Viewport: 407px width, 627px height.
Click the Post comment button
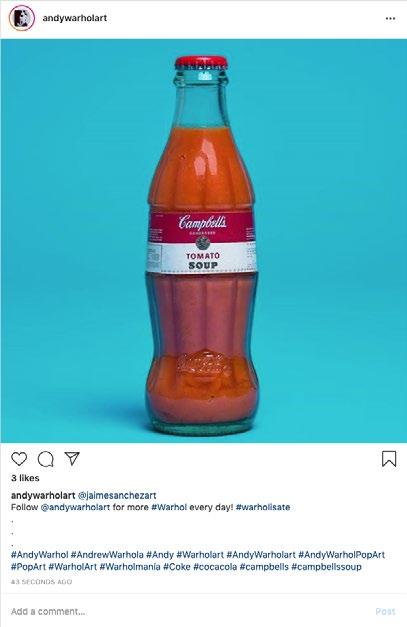(385, 611)
